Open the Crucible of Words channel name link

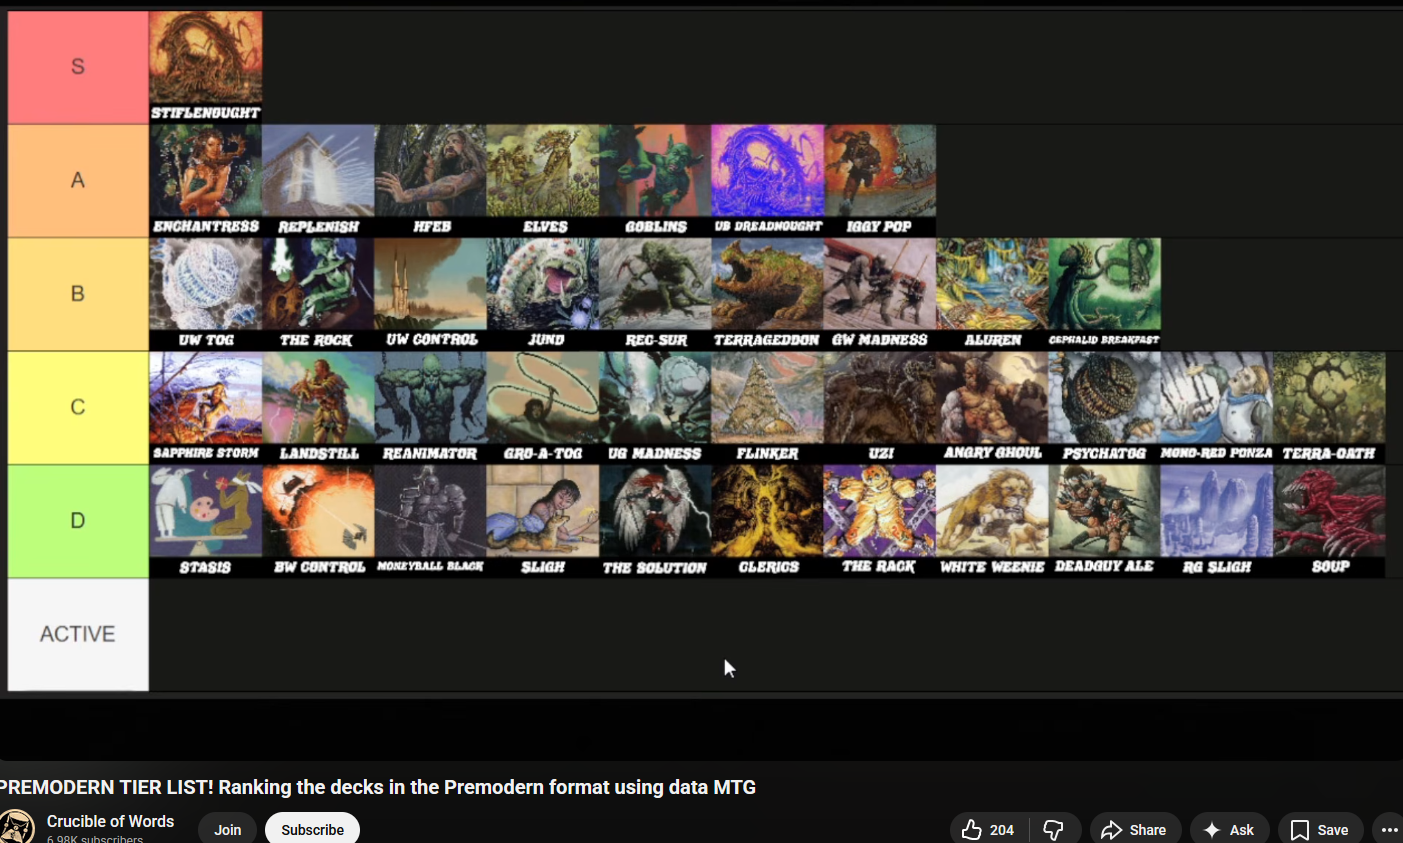pyautogui.click(x=110, y=821)
